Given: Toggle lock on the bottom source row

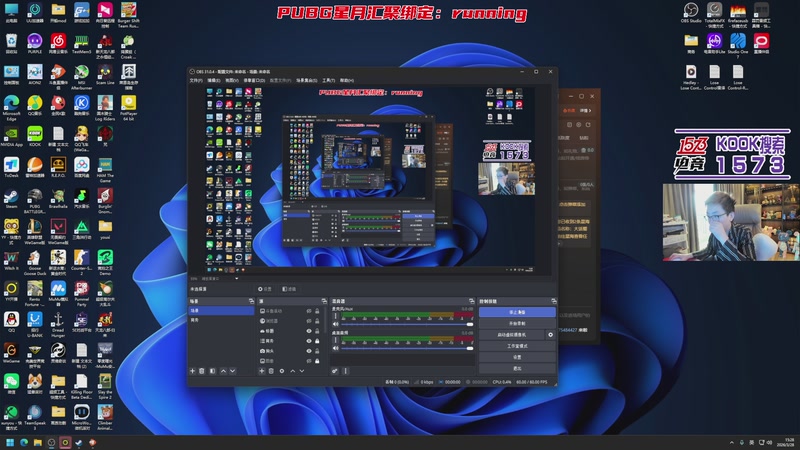Looking at the screenshot, I should point(317,361).
